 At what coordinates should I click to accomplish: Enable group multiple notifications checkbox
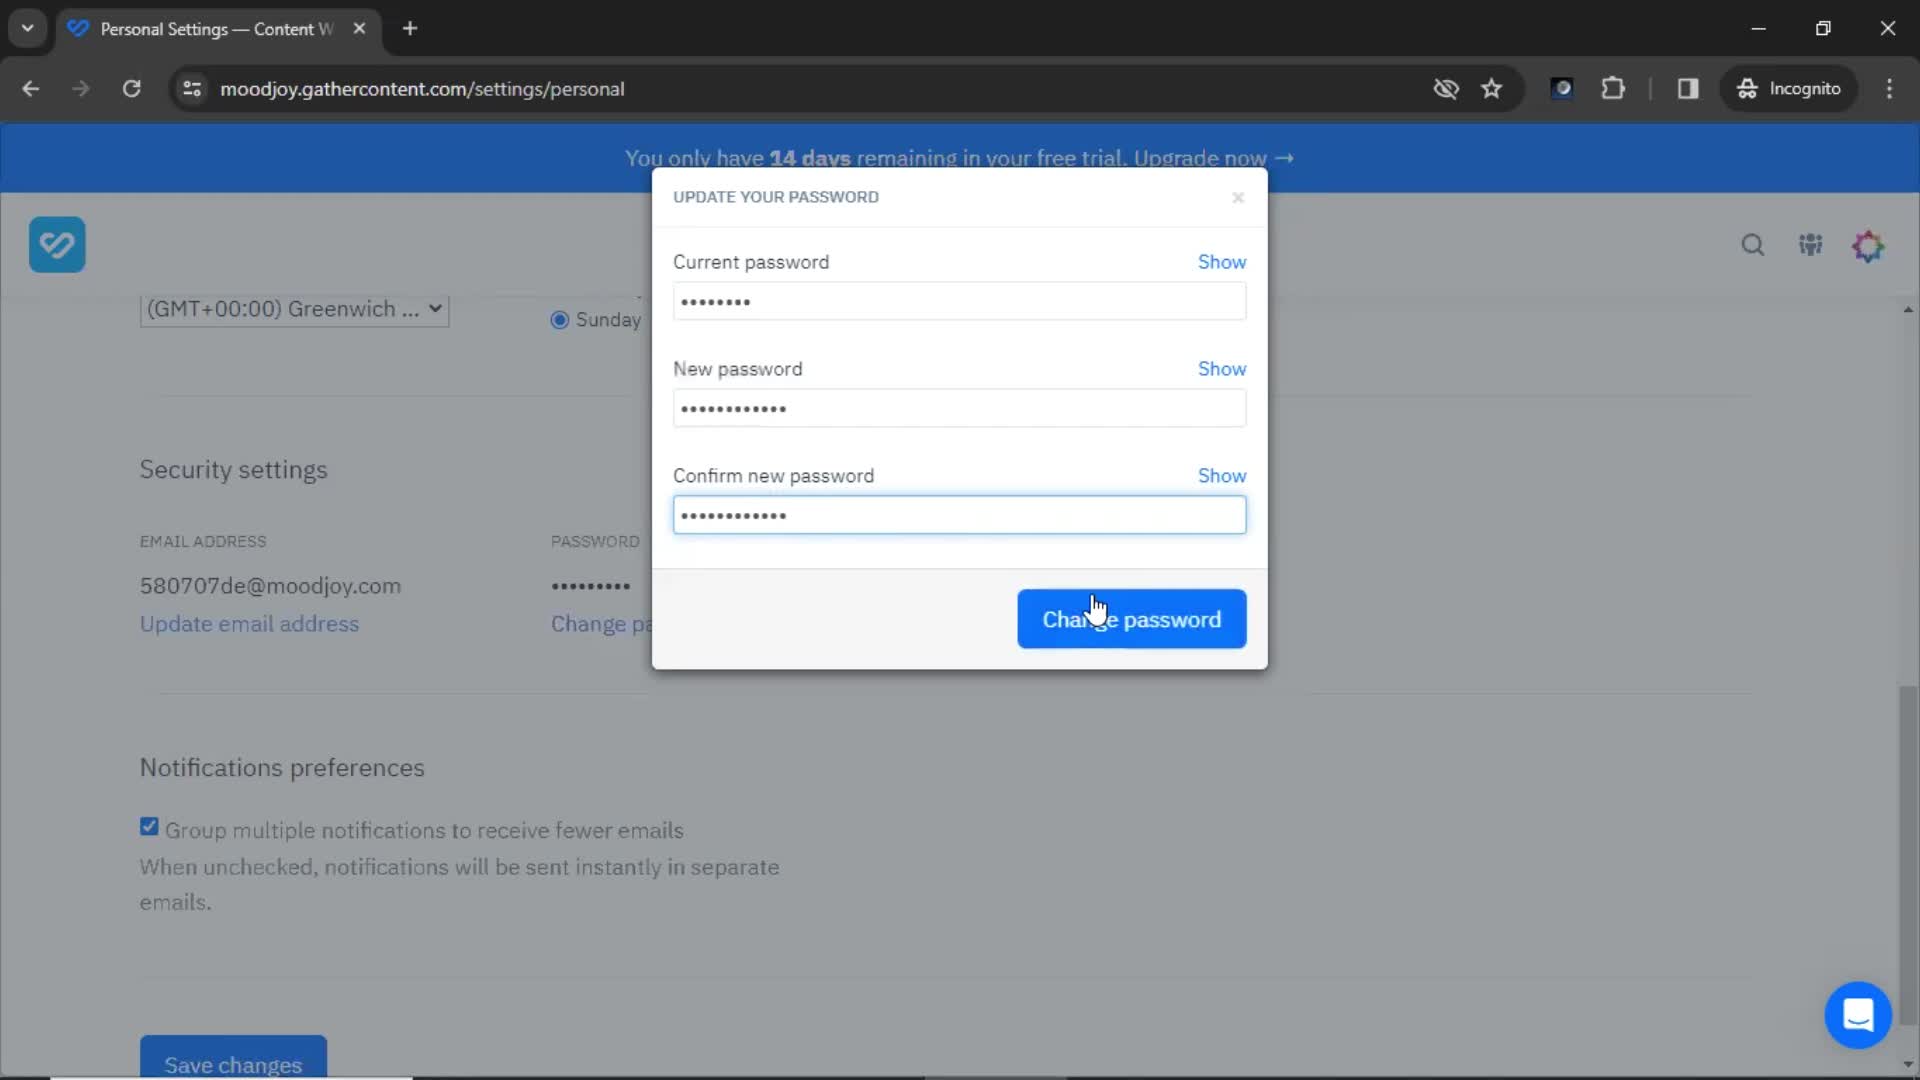pyautogui.click(x=149, y=827)
